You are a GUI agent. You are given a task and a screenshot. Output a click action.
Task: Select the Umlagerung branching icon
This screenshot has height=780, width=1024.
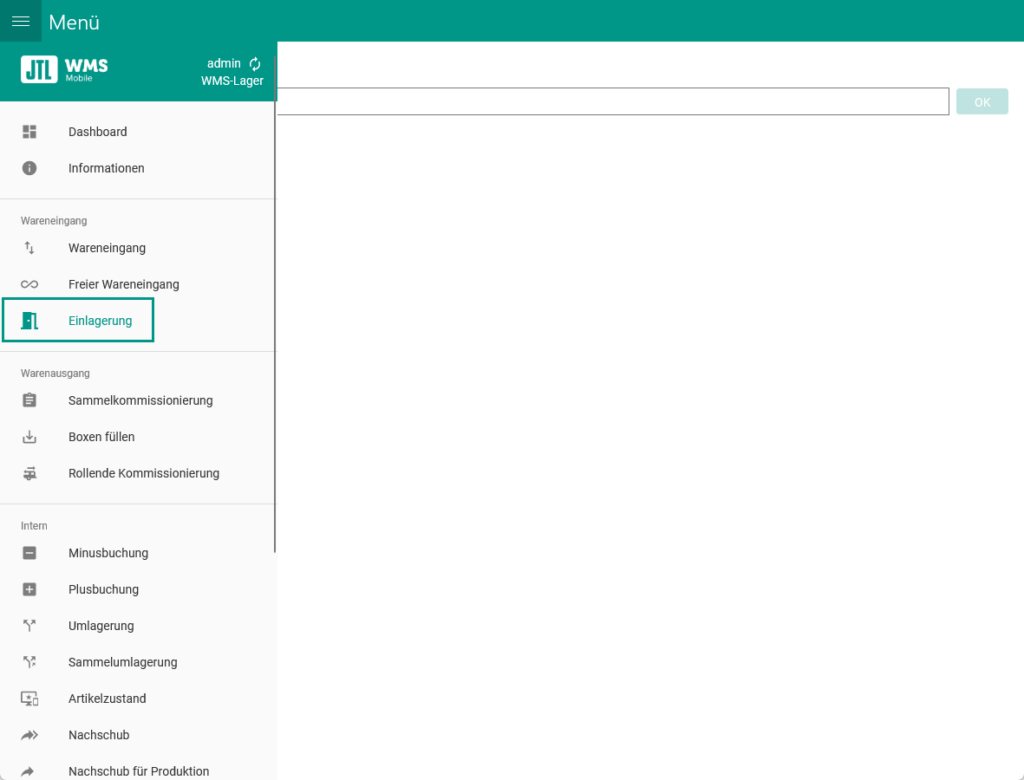click(29, 625)
